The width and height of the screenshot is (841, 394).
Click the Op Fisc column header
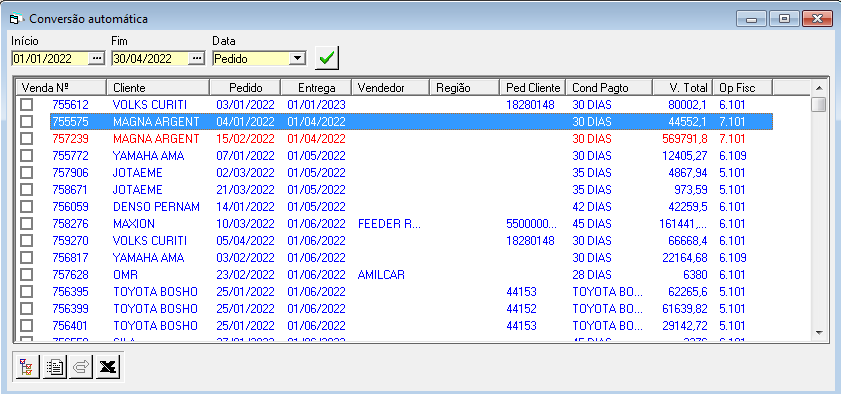point(742,87)
